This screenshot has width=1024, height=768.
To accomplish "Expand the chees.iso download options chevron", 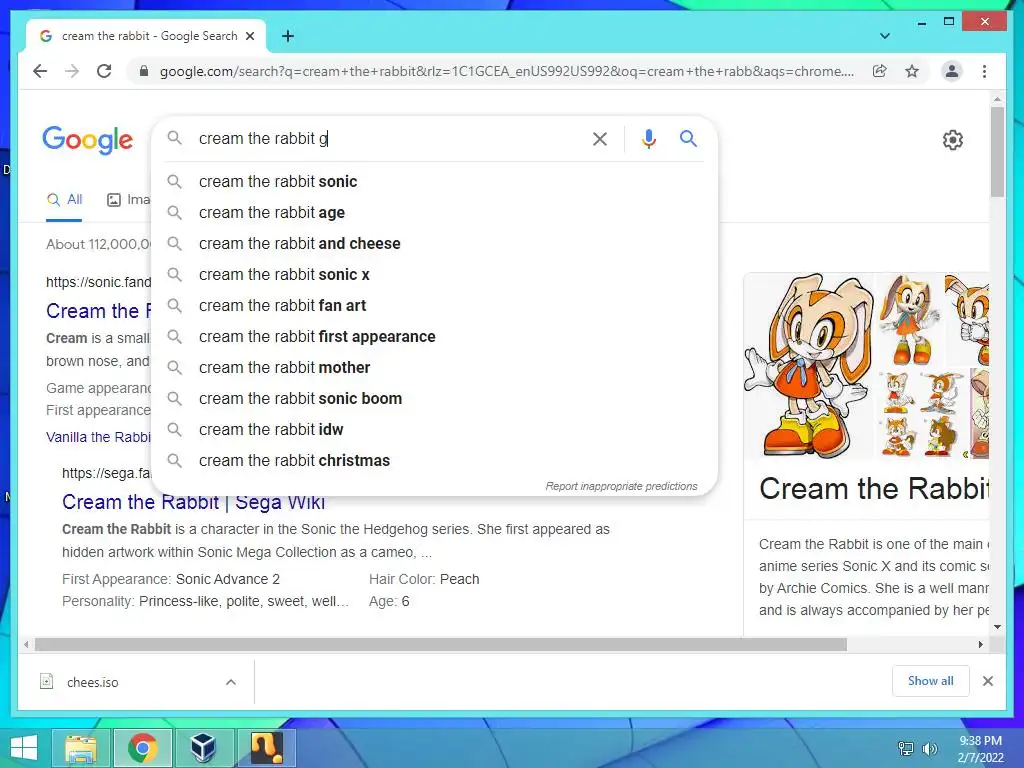I will click(231, 682).
